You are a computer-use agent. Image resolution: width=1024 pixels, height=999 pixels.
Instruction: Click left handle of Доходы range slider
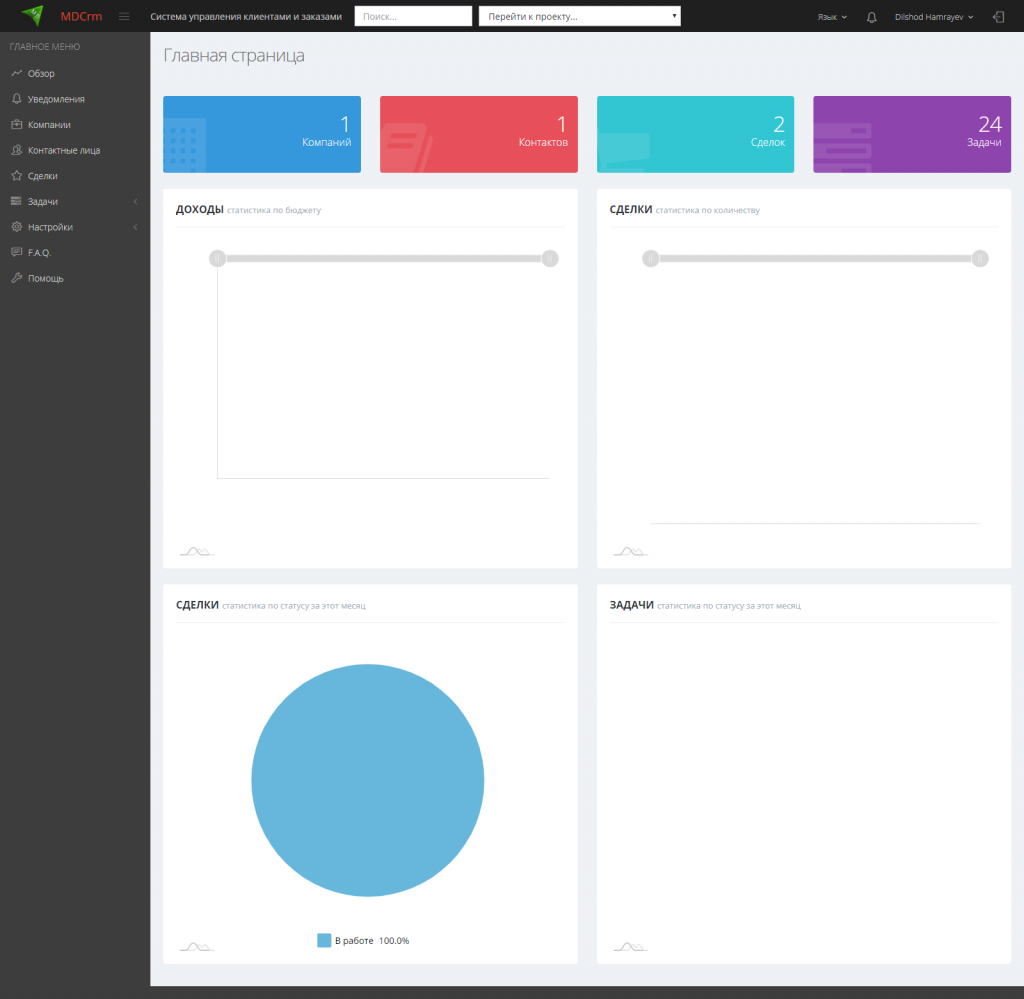[217, 259]
